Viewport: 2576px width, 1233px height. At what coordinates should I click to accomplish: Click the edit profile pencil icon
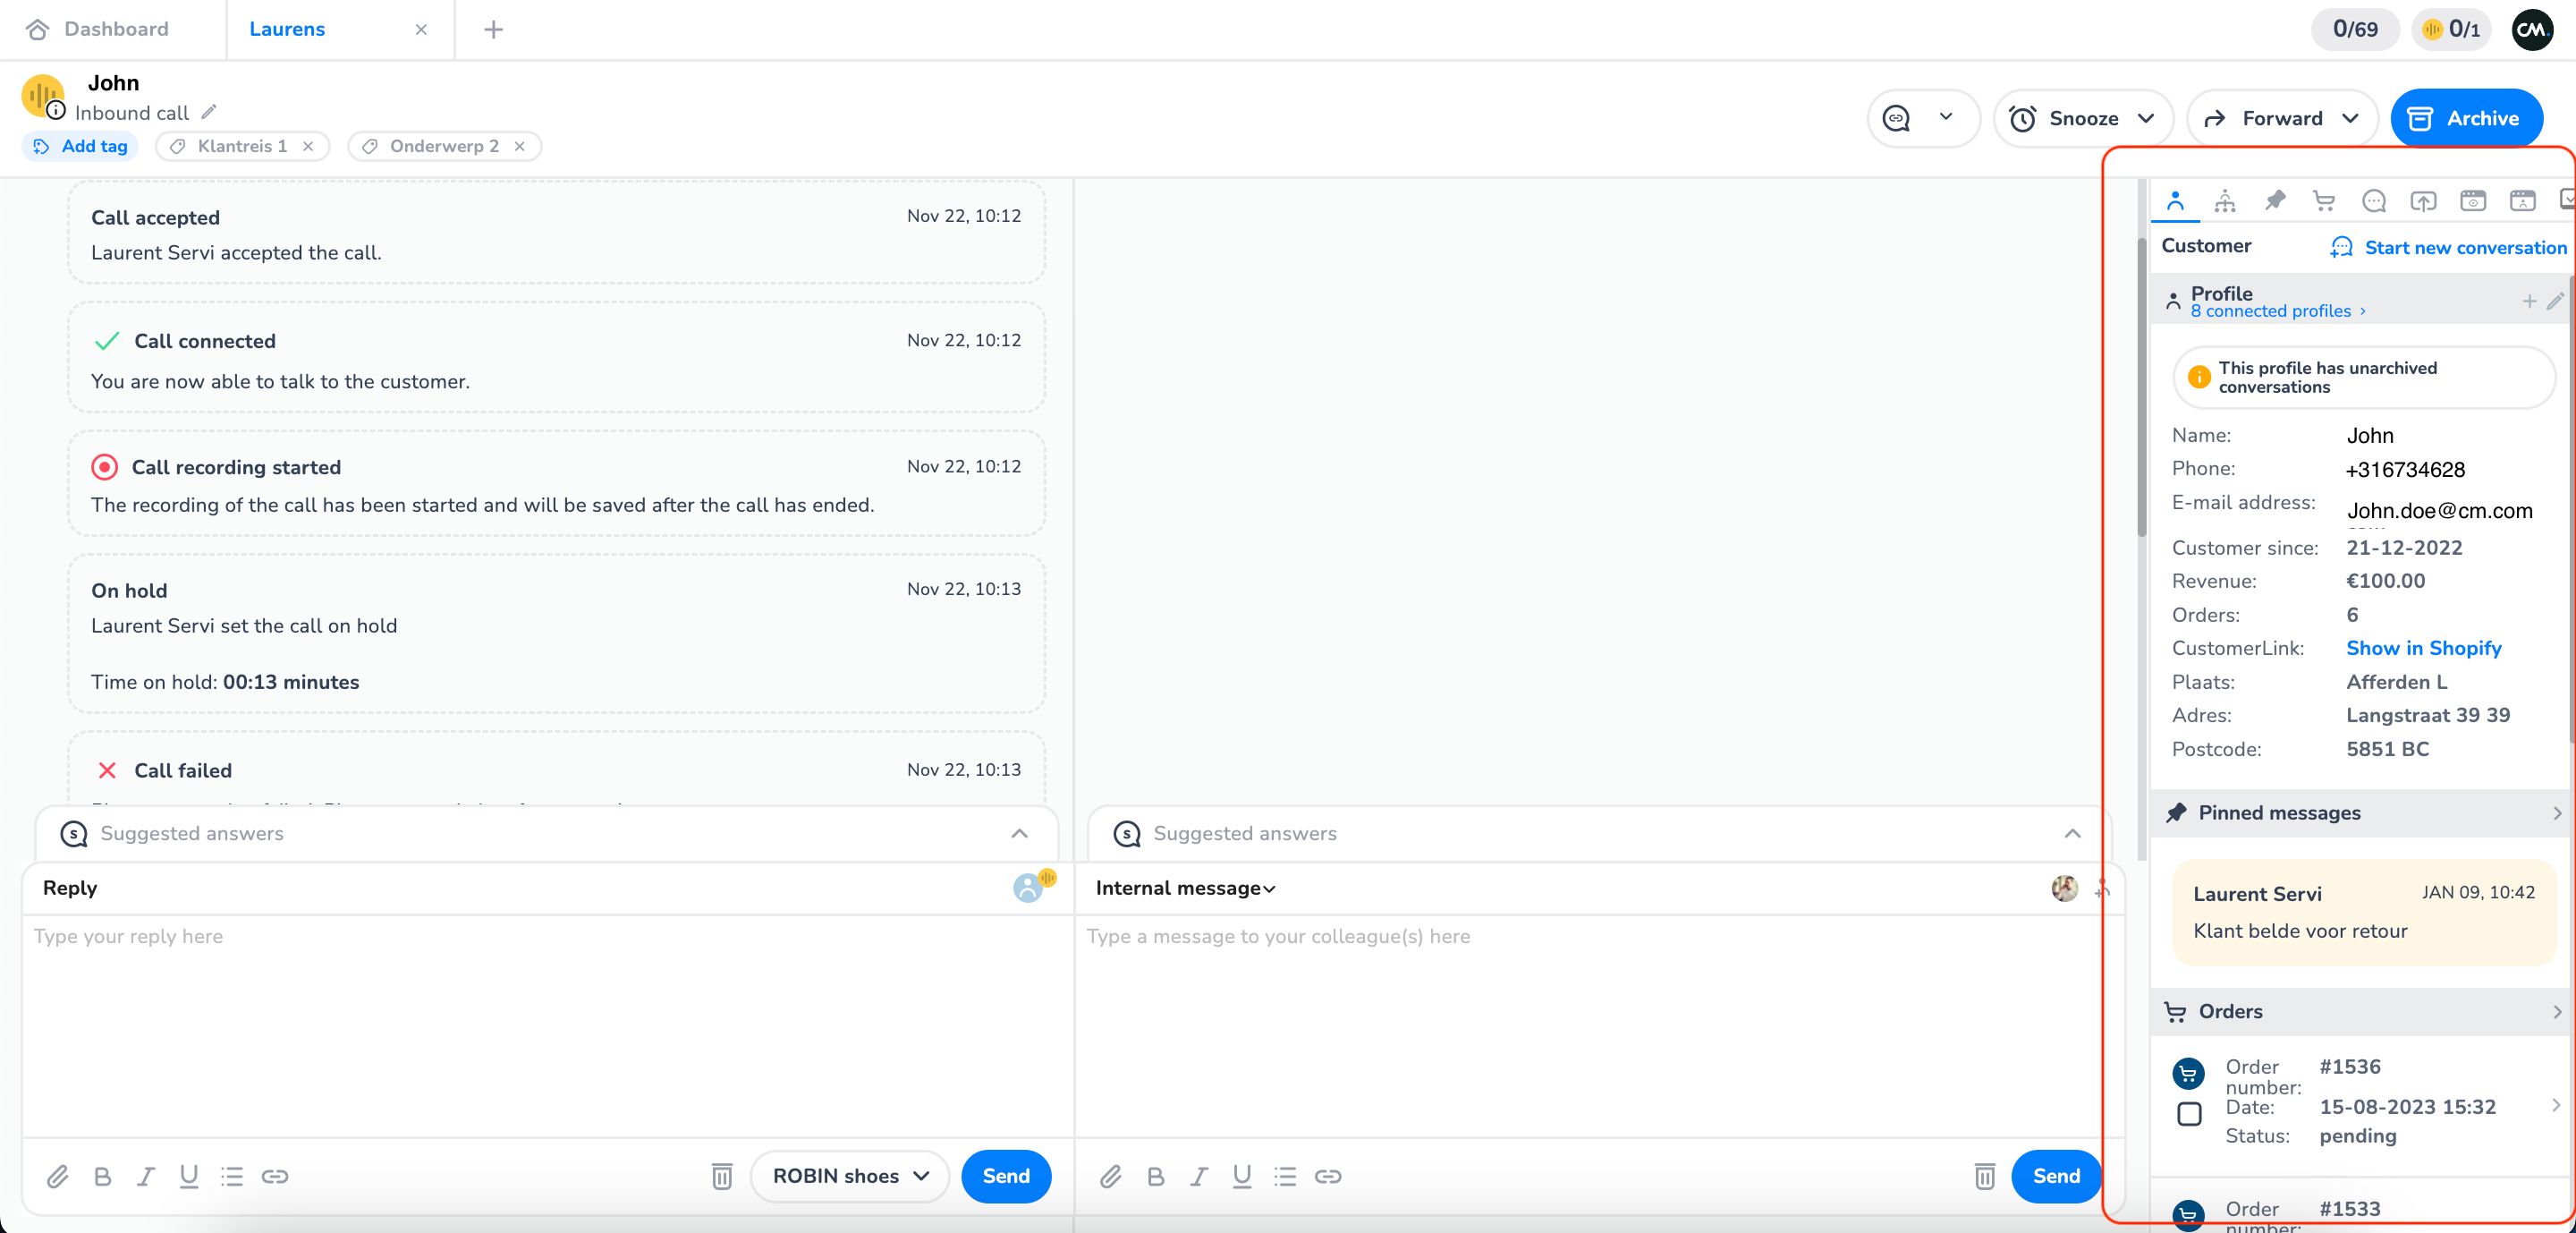[2555, 301]
